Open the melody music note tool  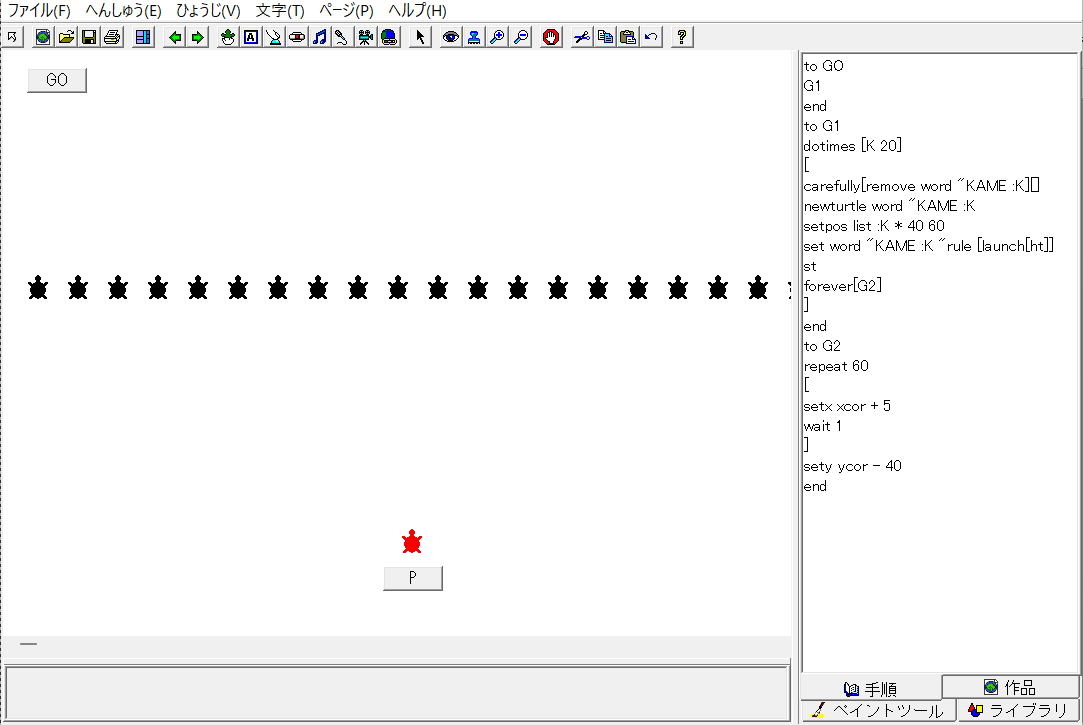pyautogui.click(x=319, y=37)
